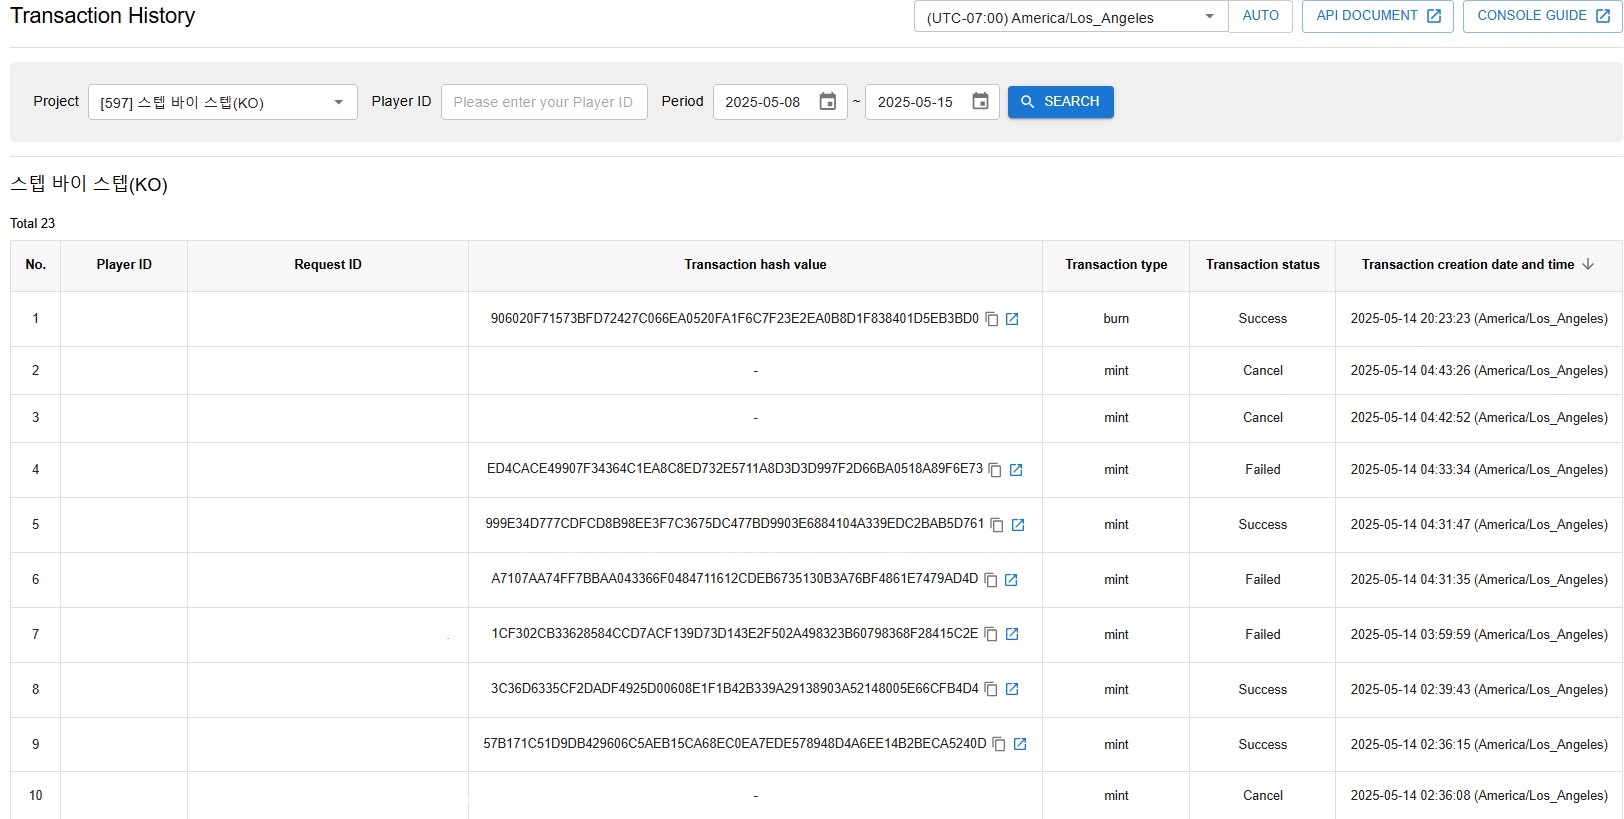This screenshot has width=1624, height=819.
Task: Click the SEARCH button
Action: click(1060, 102)
